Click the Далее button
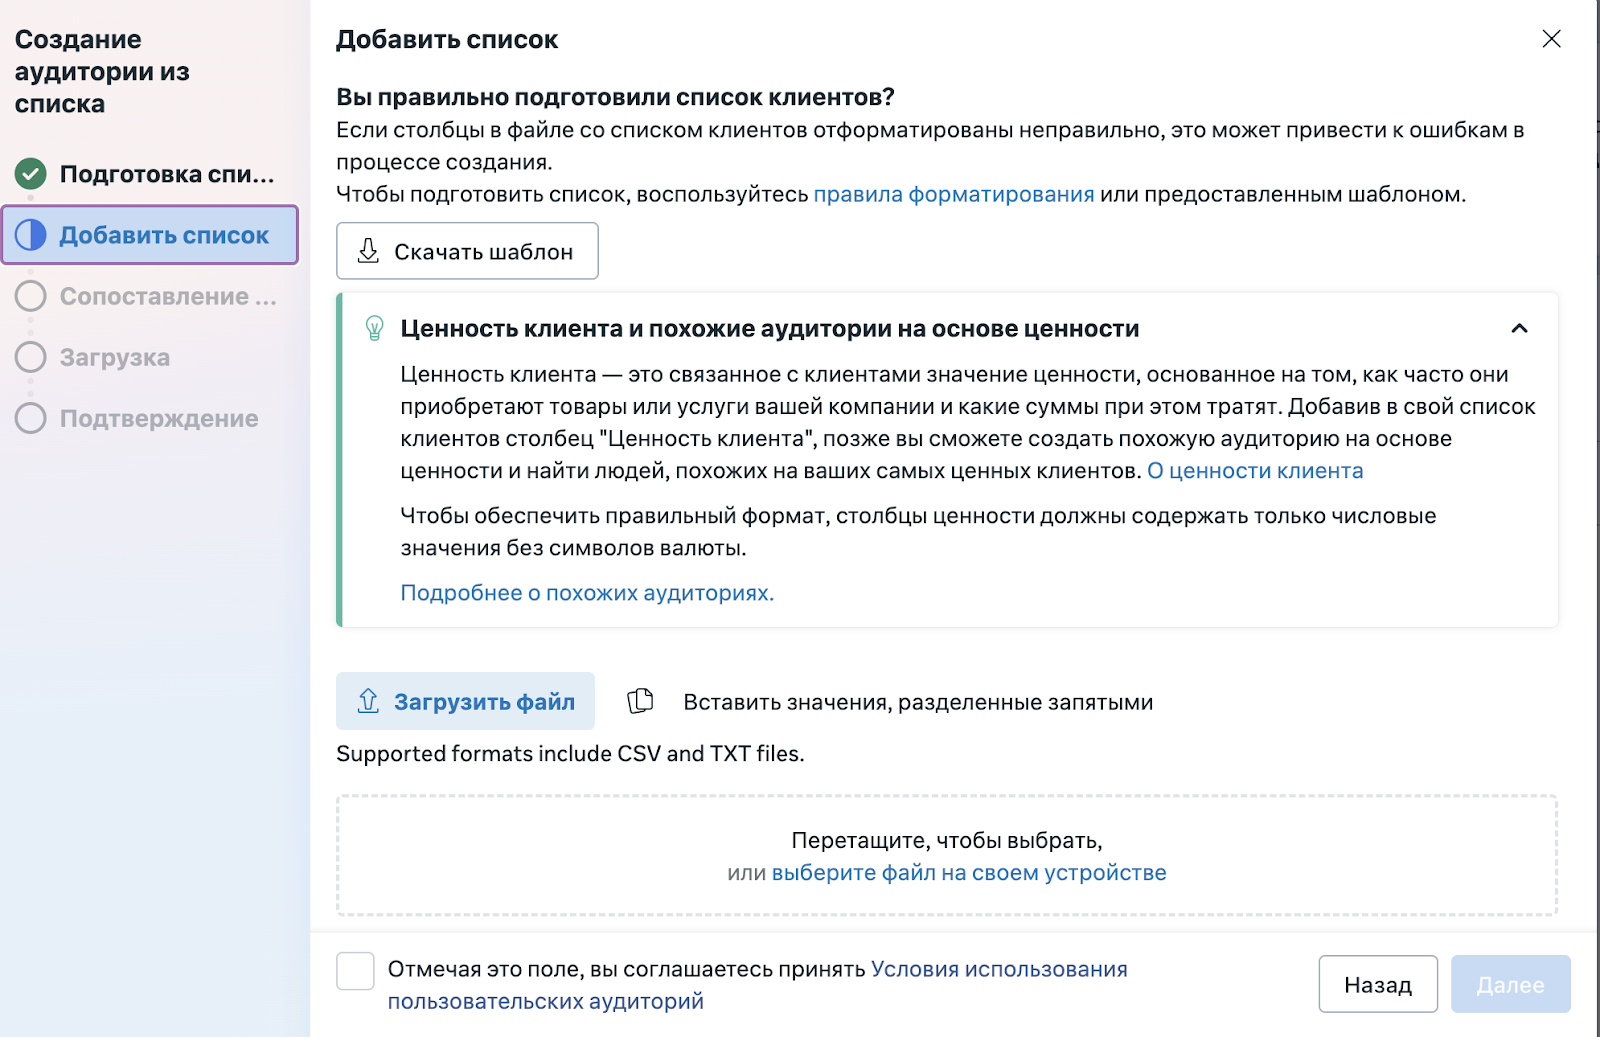Screen dimensions: 1600x1037 tap(1510, 985)
